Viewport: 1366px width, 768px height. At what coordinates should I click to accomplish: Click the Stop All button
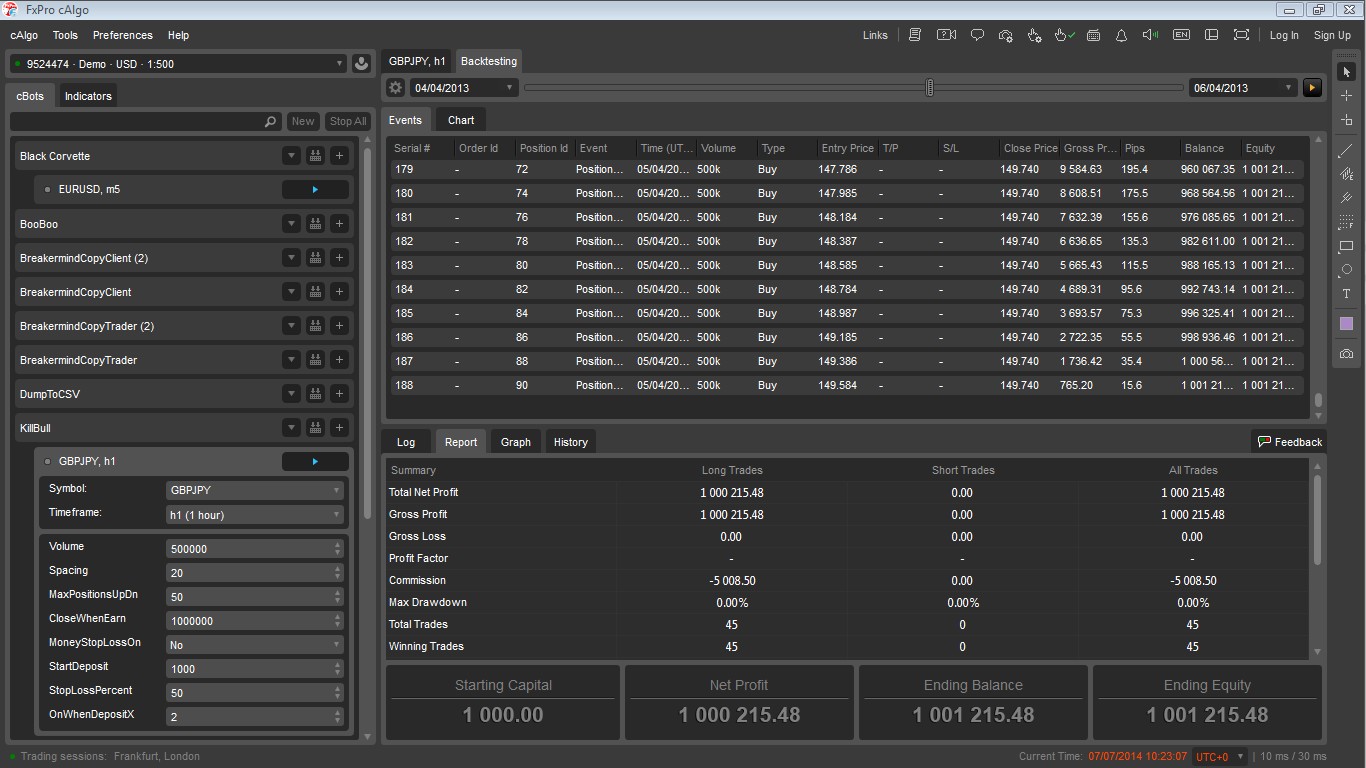tap(348, 121)
